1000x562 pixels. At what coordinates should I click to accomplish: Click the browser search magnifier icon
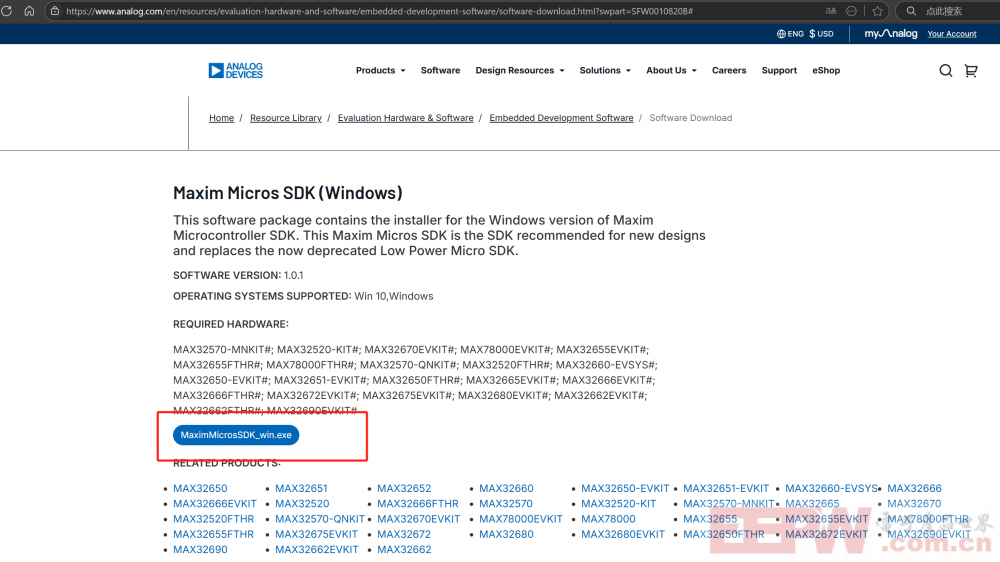(911, 11)
